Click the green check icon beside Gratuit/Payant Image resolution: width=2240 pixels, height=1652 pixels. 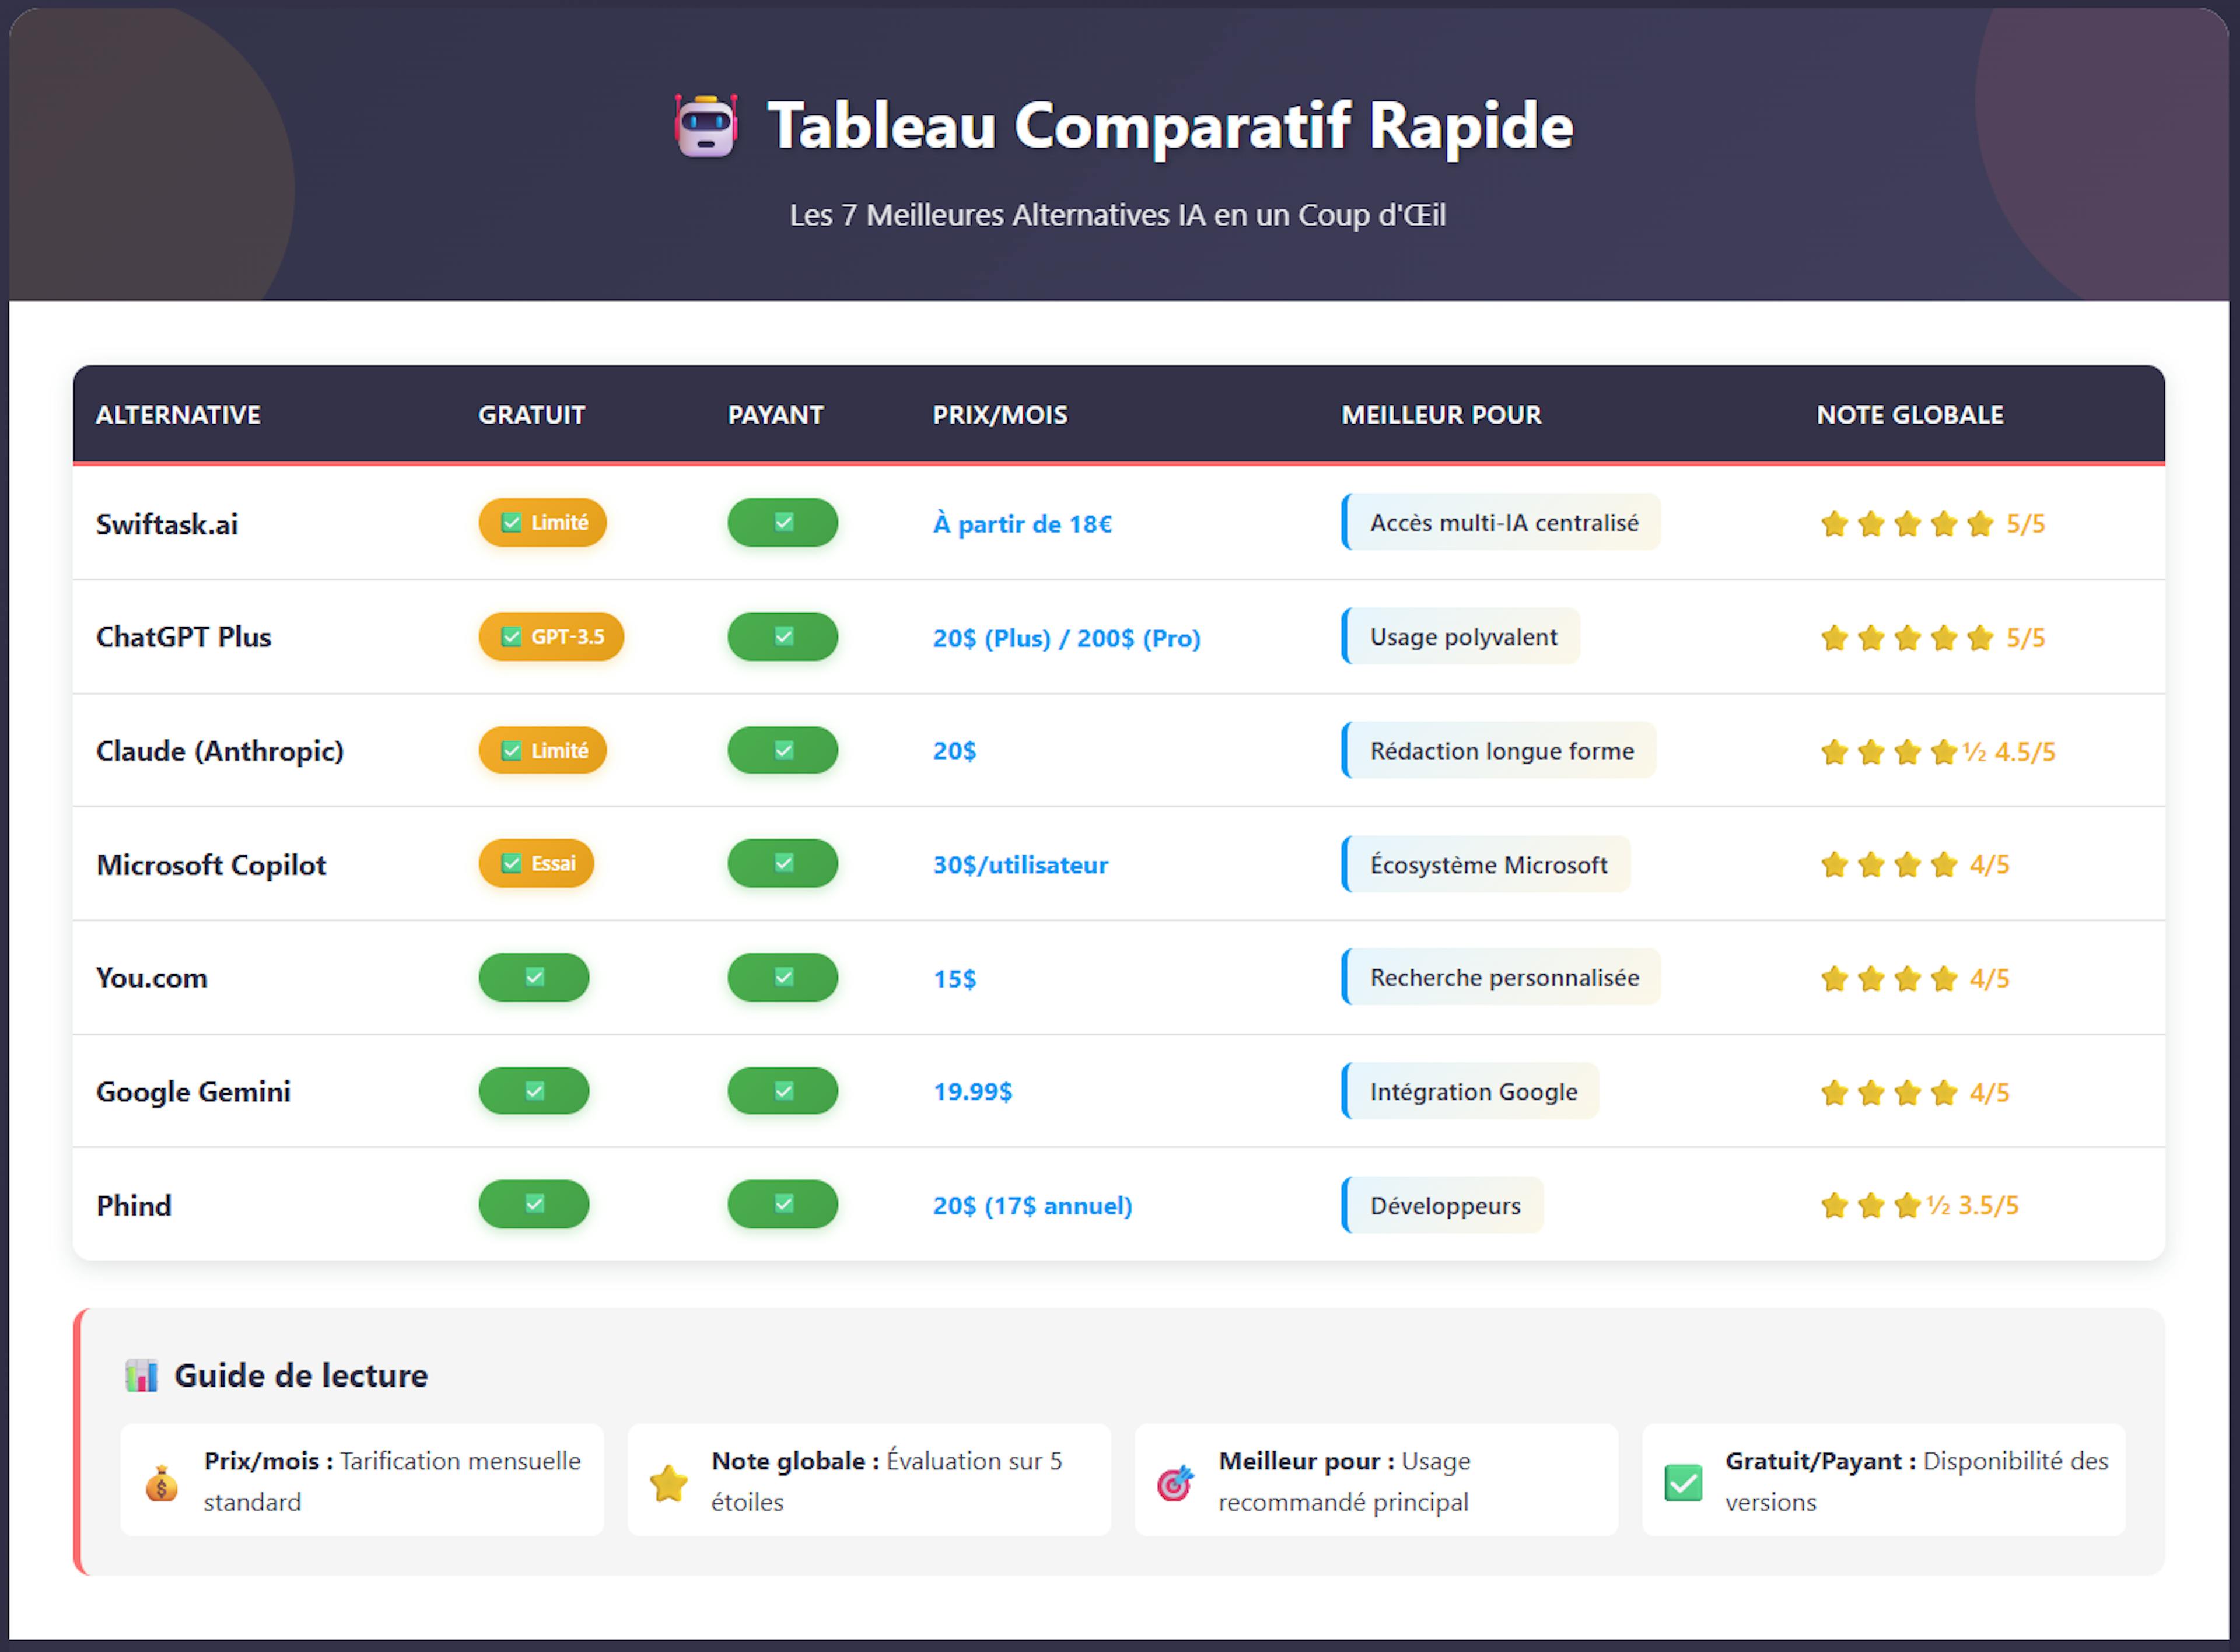pyautogui.click(x=1683, y=1483)
